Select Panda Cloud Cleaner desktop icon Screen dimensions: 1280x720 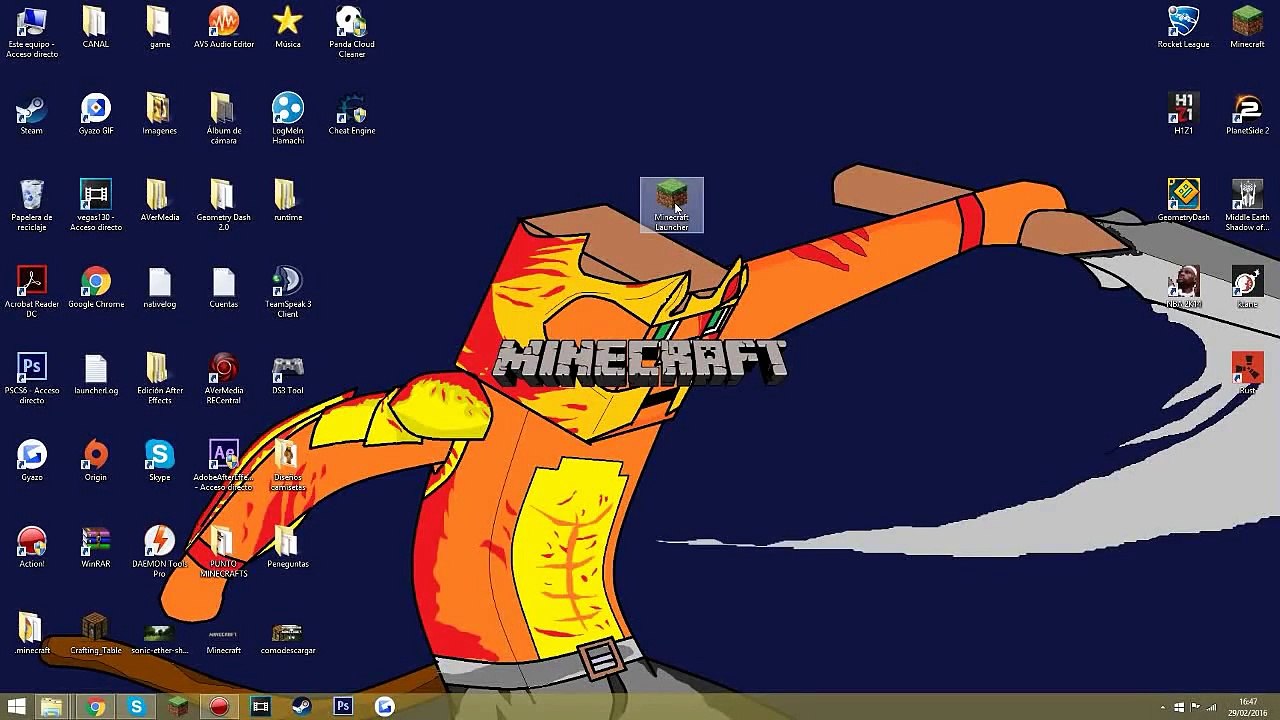click(351, 32)
